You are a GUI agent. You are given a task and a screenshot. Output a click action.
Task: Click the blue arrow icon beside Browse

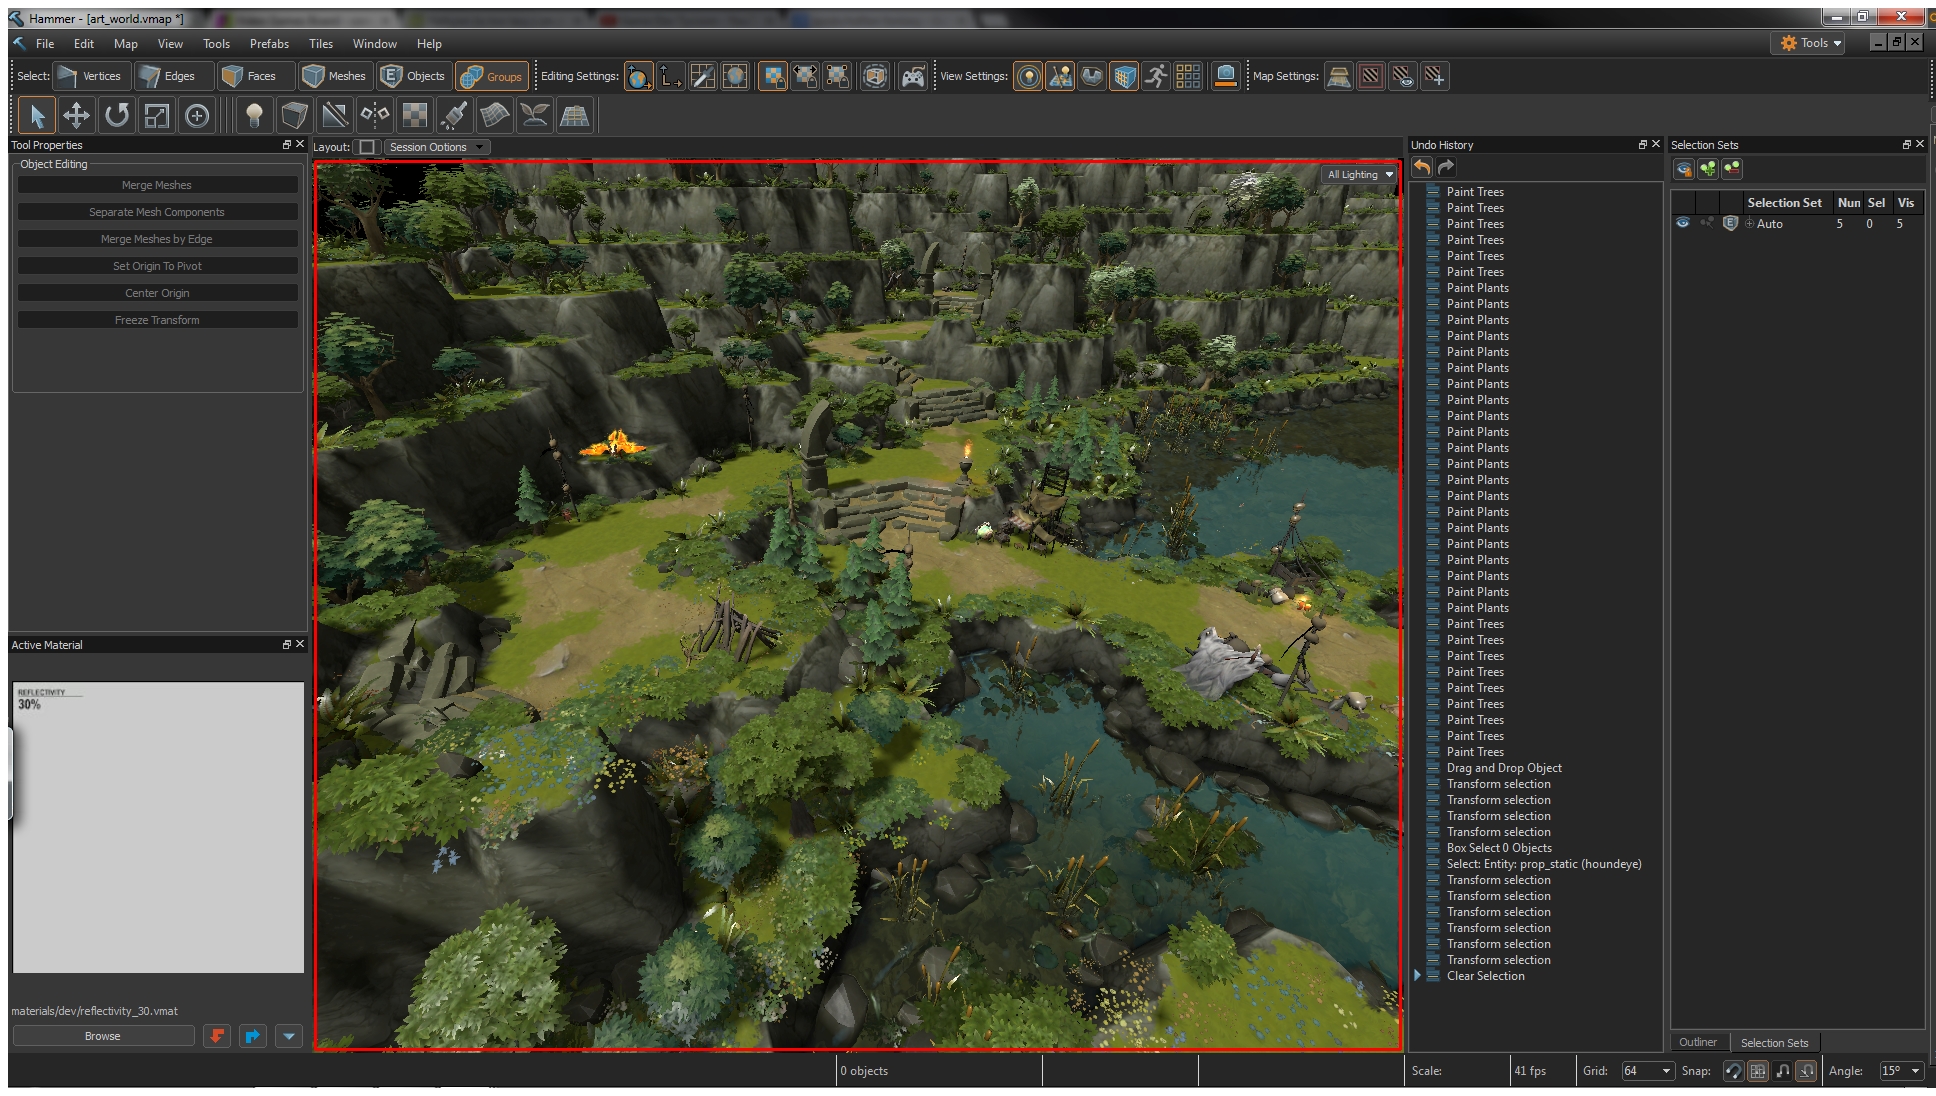click(253, 1036)
